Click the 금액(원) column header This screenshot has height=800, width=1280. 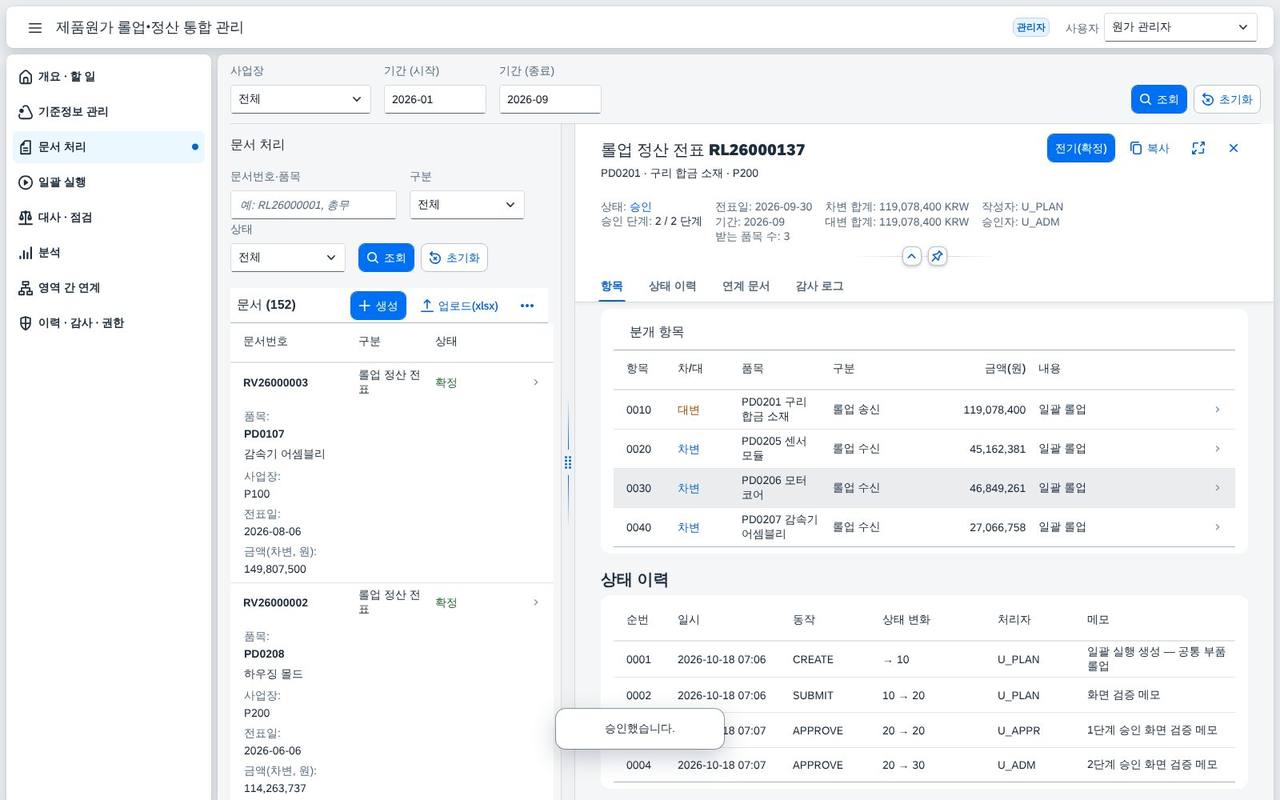click(x=1005, y=369)
